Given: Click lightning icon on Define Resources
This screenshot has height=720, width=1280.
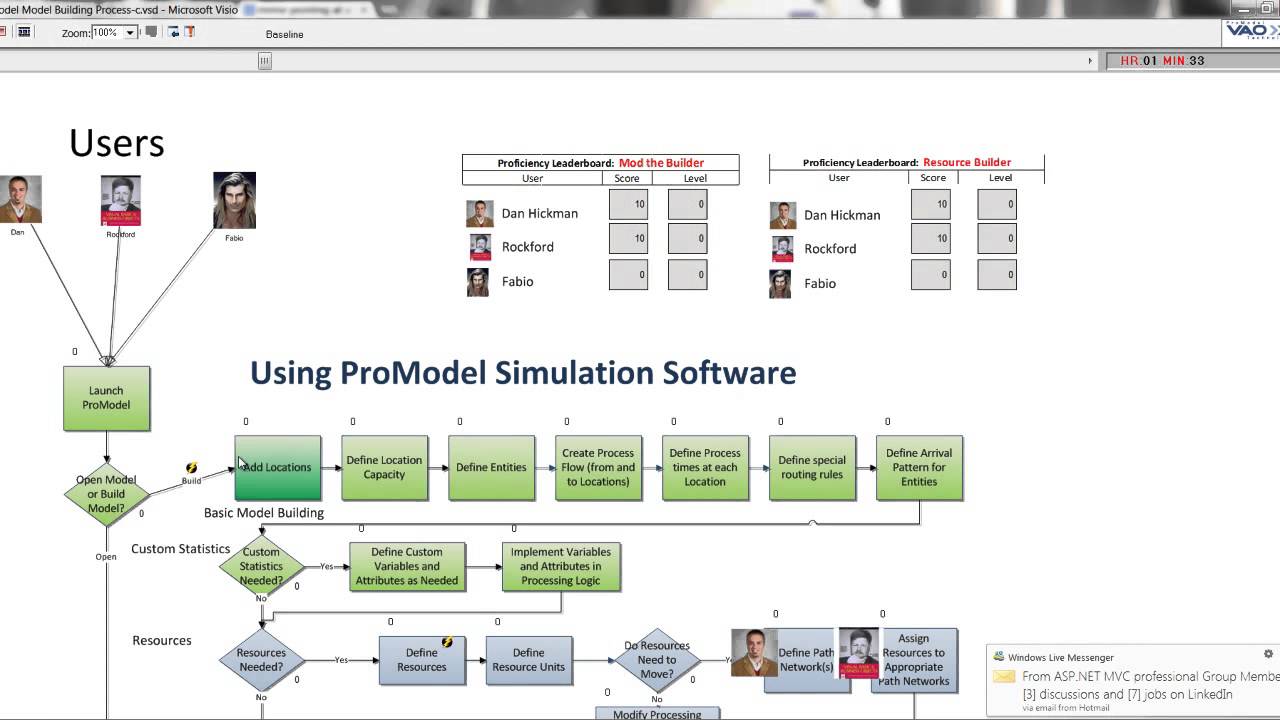Looking at the screenshot, I should [447, 642].
